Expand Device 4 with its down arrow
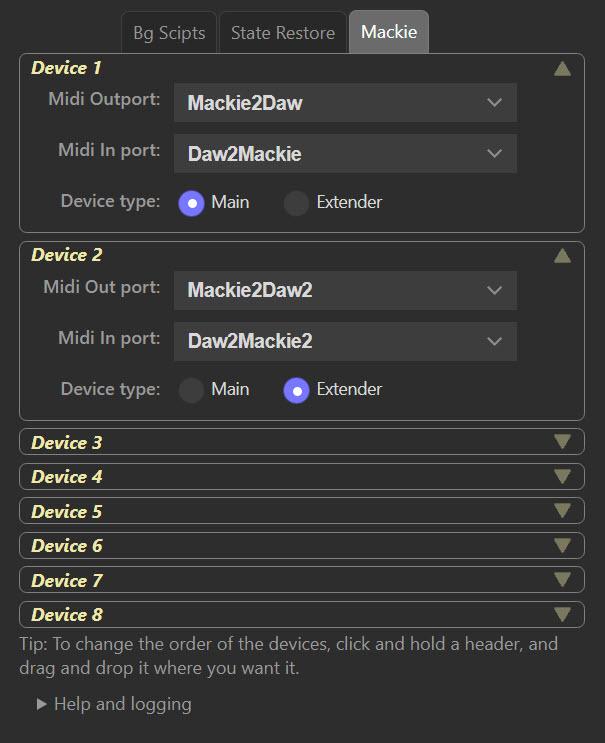The image size is (605, 743). [x=562, y=477]
